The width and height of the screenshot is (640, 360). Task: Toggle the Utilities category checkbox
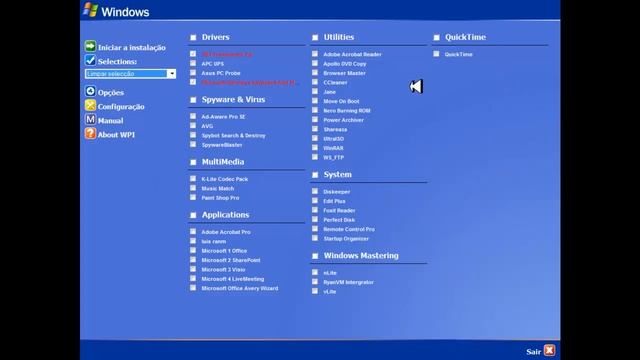tap(315, 38)
